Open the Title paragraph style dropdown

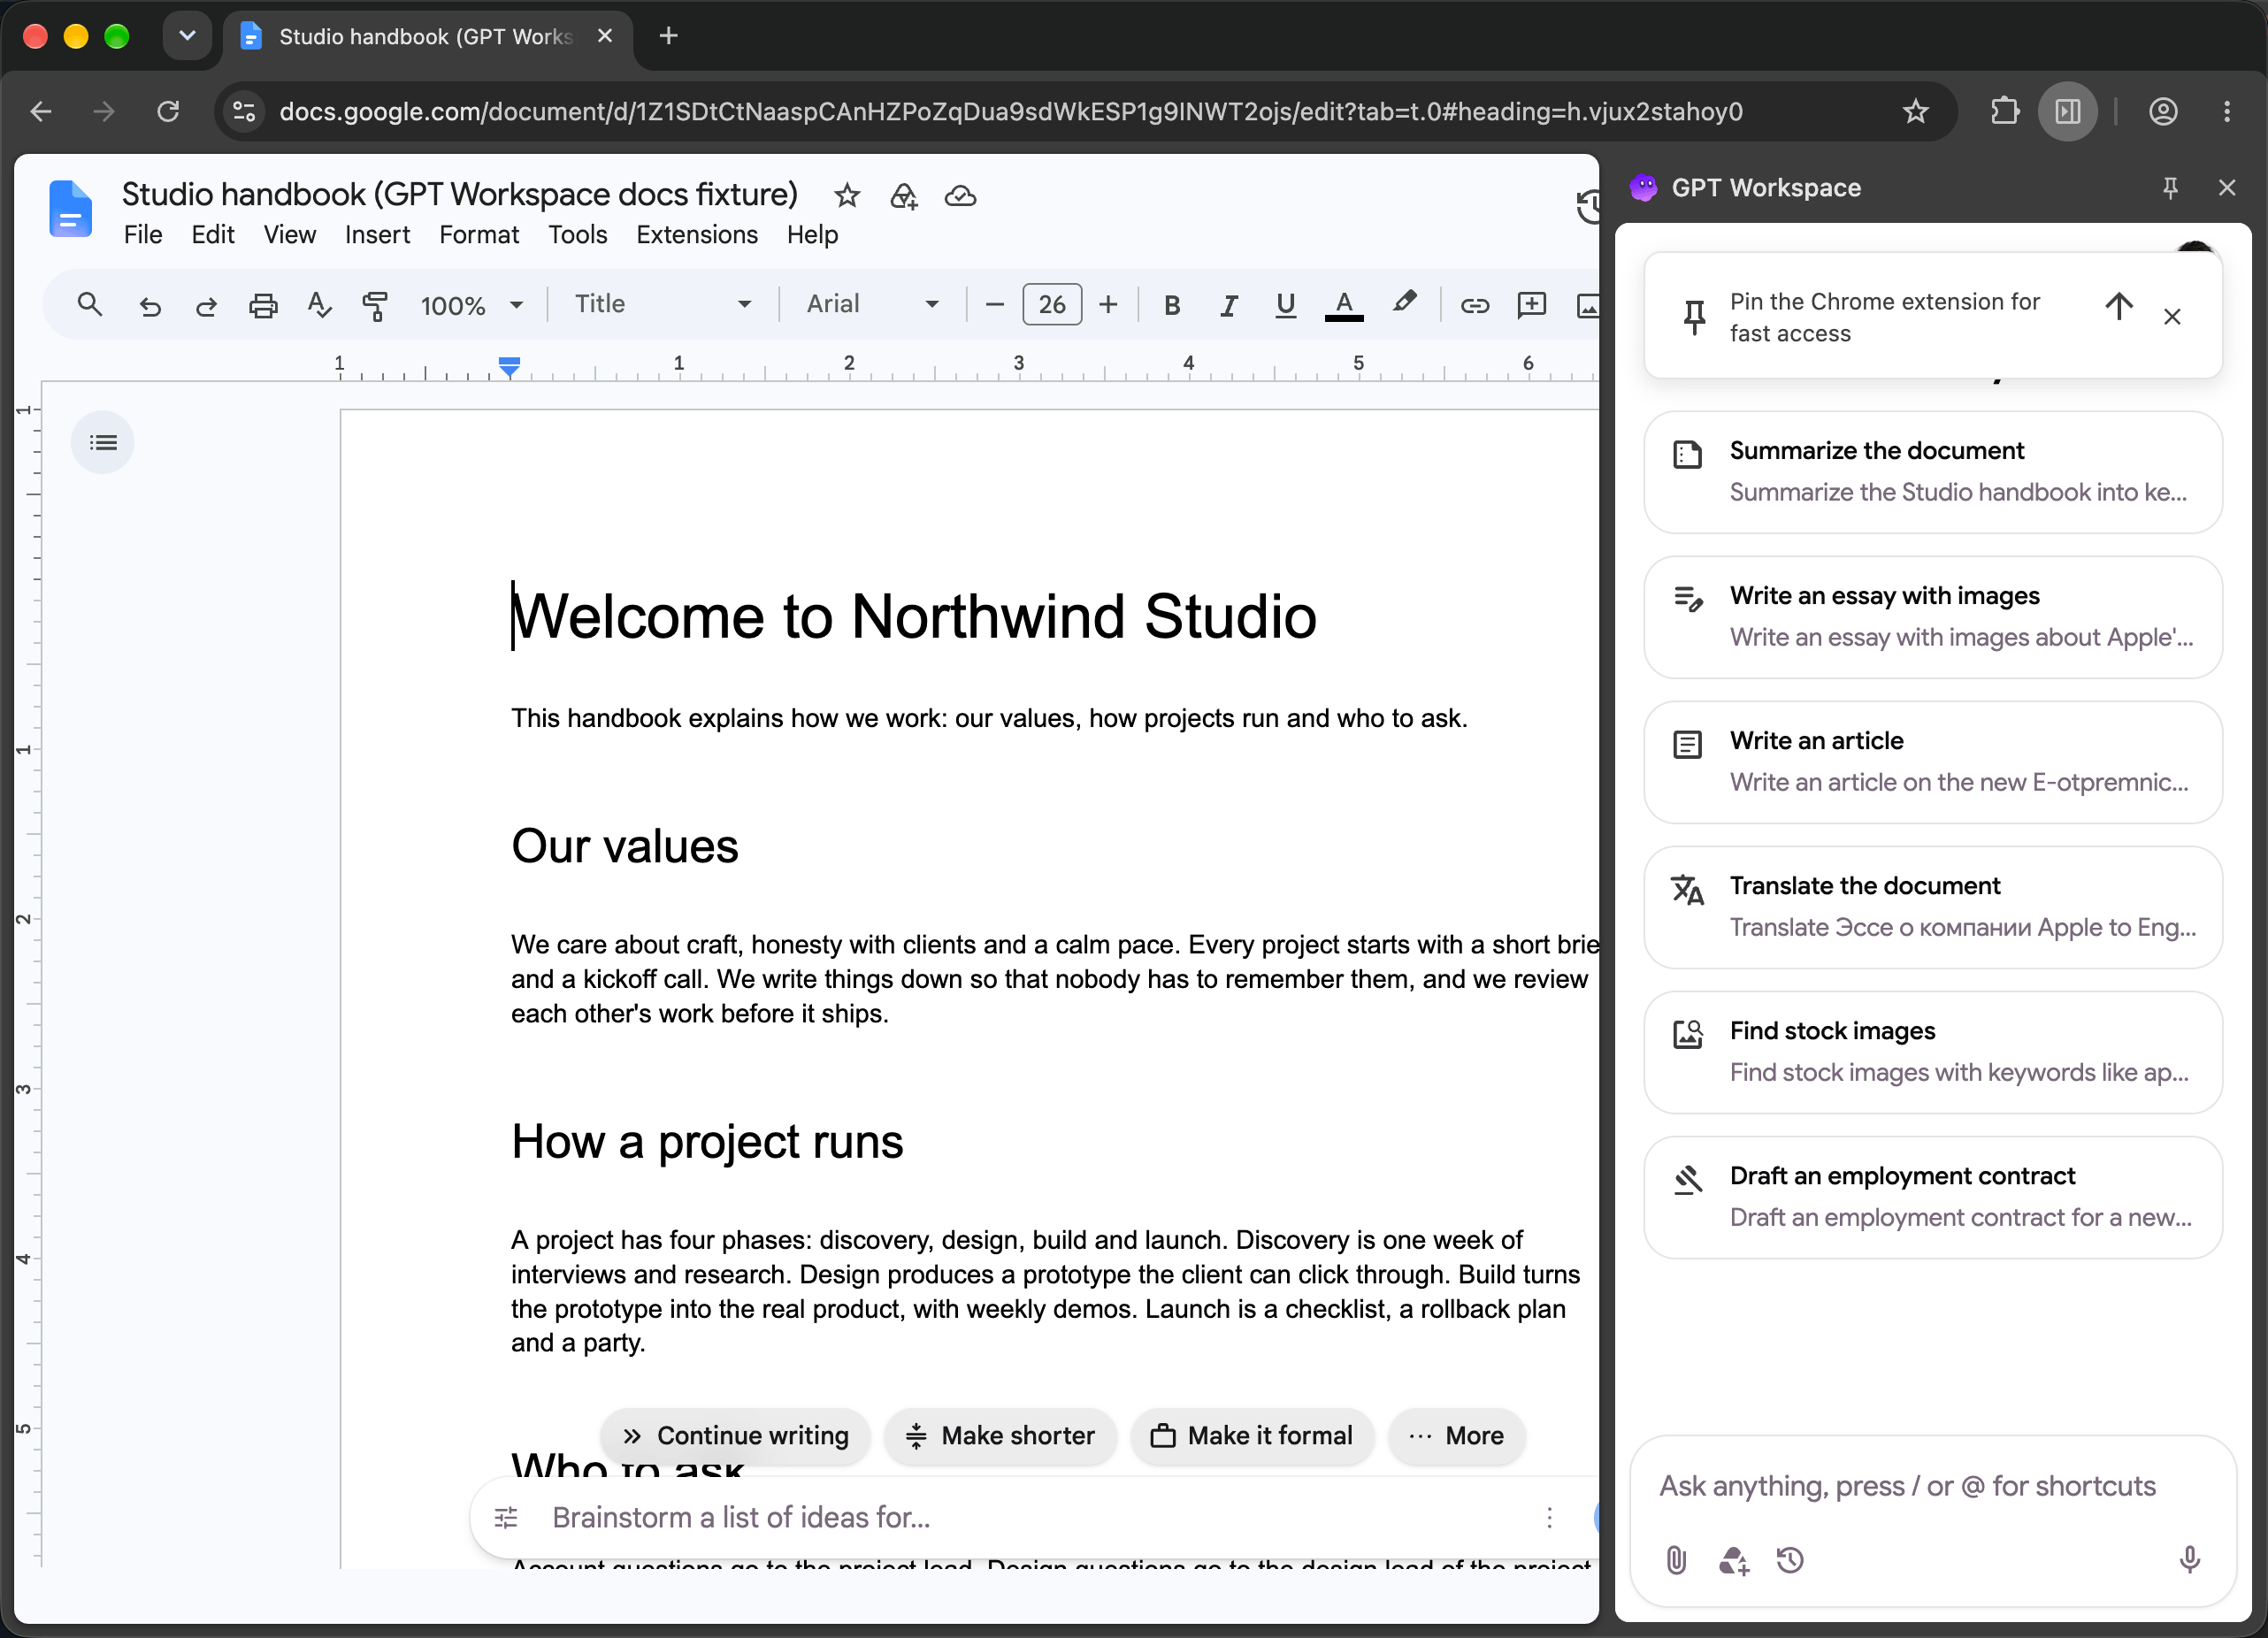tap(663, 304)
